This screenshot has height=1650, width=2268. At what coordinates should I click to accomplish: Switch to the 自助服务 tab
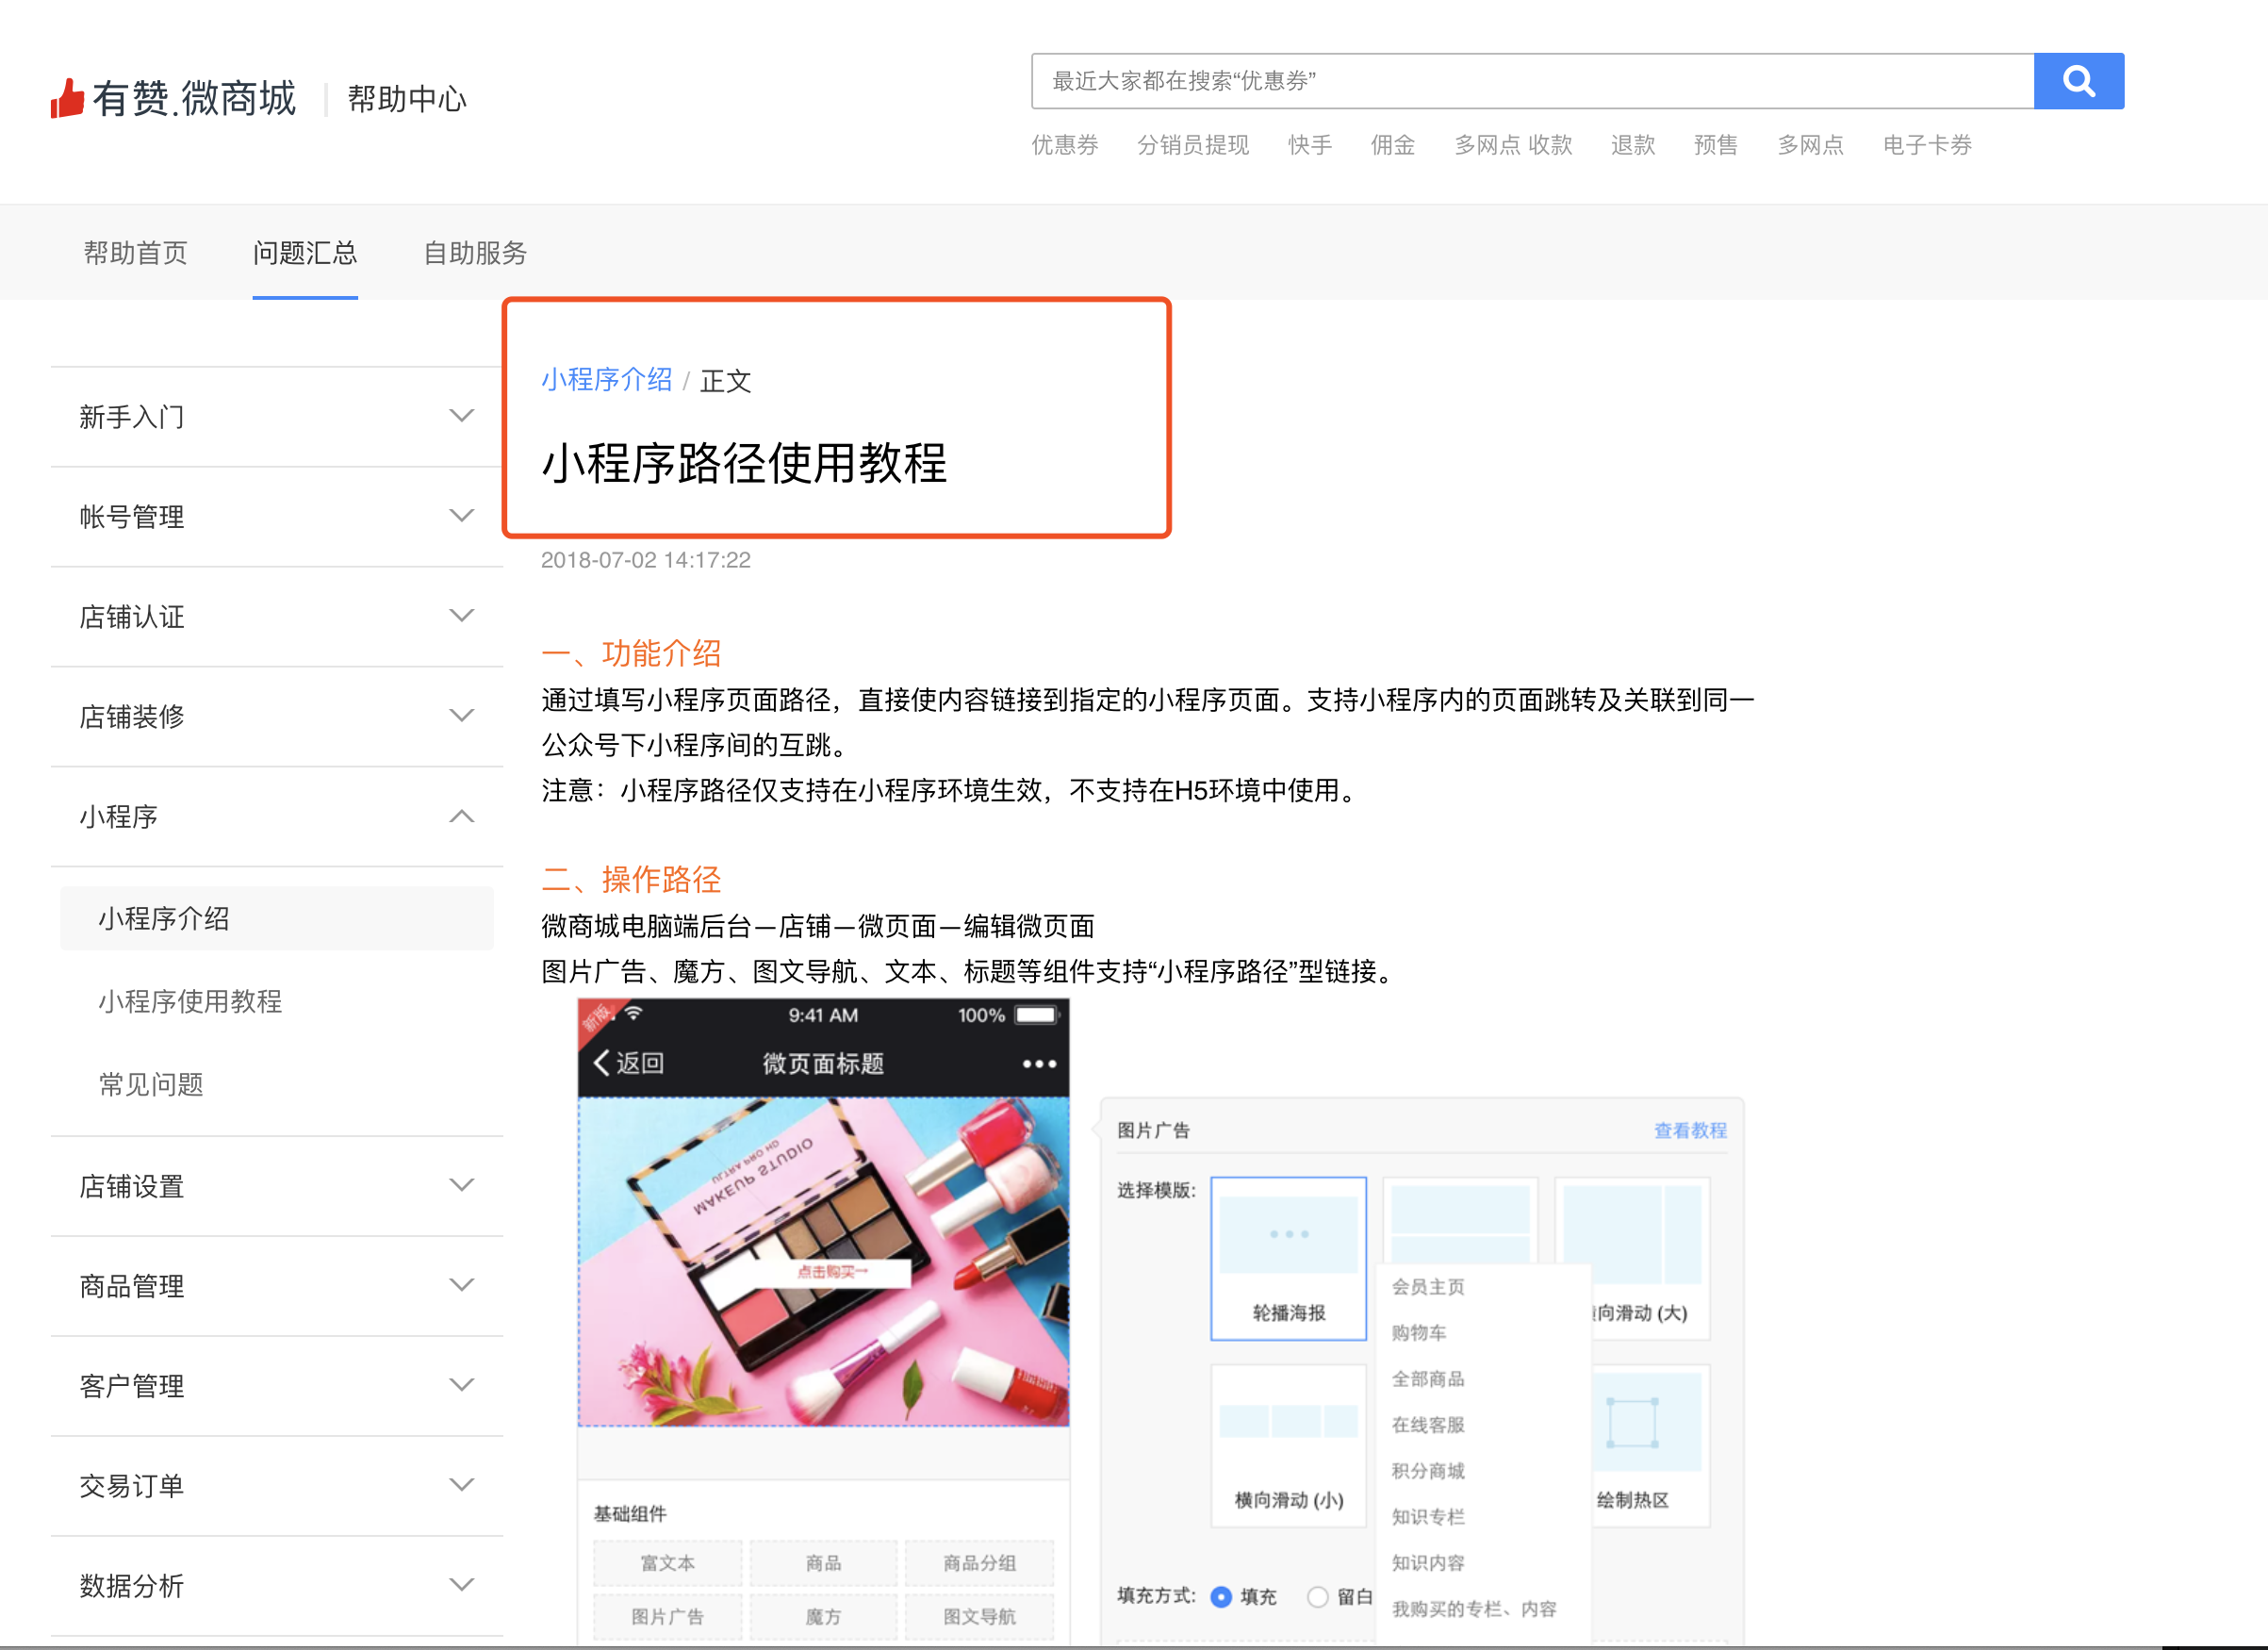(x=475, y=253)
